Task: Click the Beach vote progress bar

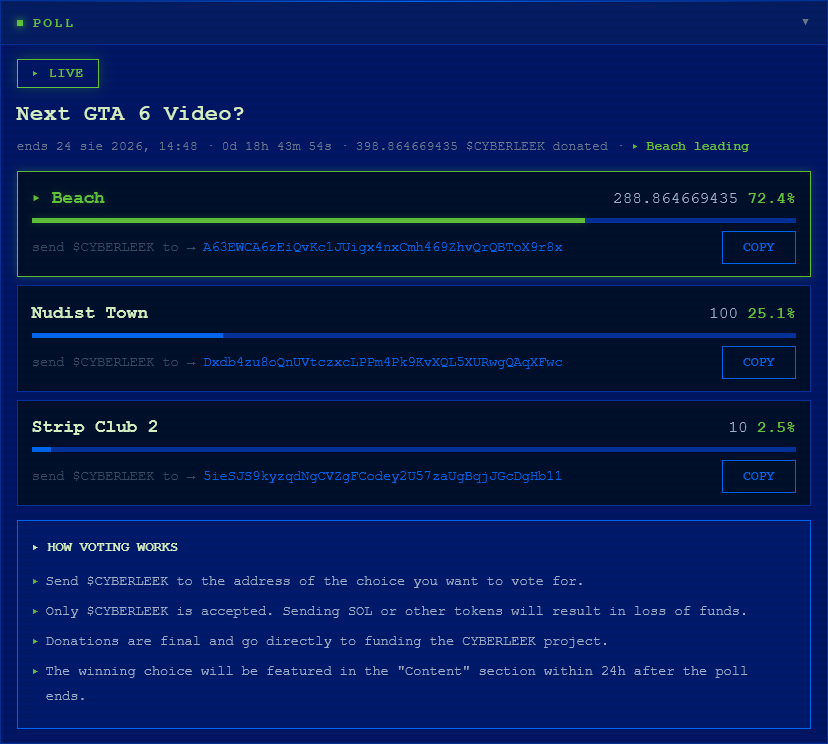Action: [413, 221]
